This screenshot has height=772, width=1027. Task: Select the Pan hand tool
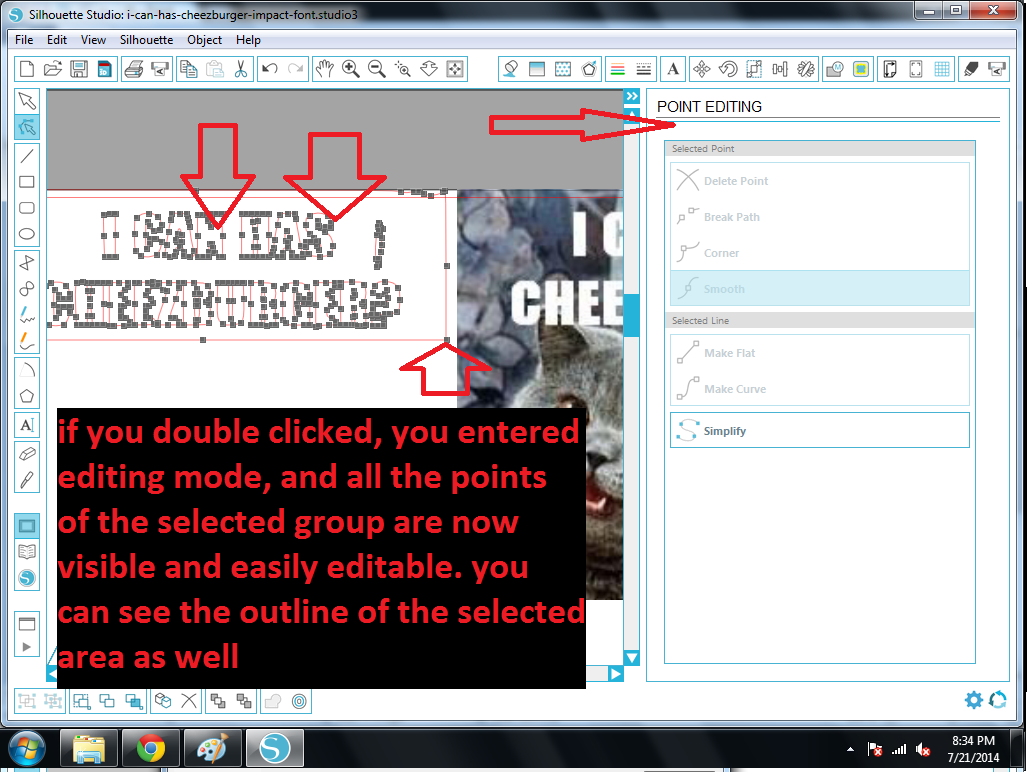pos(324,69)
